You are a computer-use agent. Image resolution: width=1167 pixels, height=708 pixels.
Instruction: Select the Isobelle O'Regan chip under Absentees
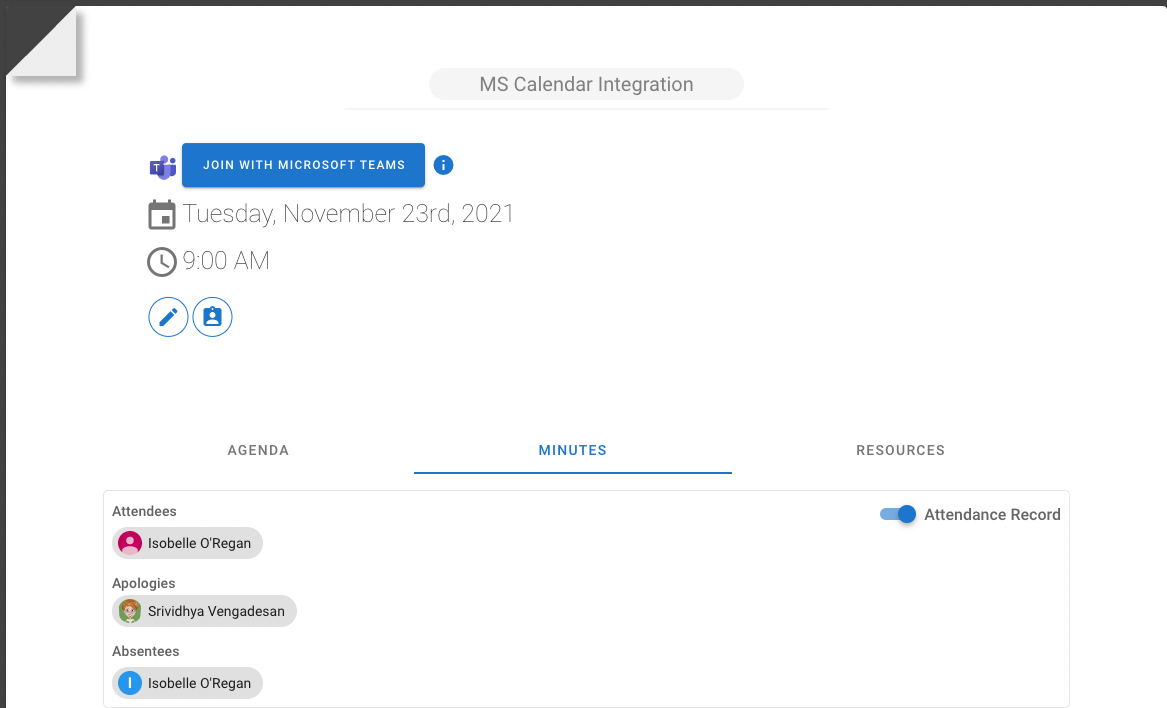pos(188,683)
